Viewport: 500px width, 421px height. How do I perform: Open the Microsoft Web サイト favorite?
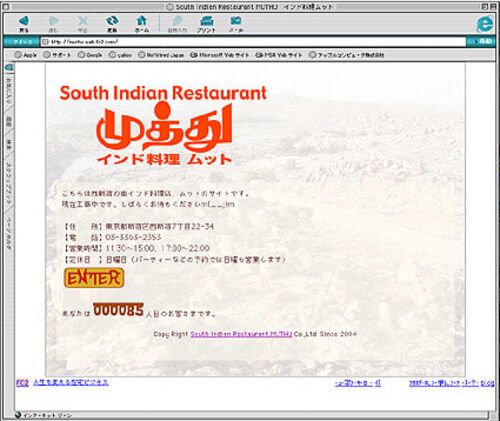[x=219, y=55]
